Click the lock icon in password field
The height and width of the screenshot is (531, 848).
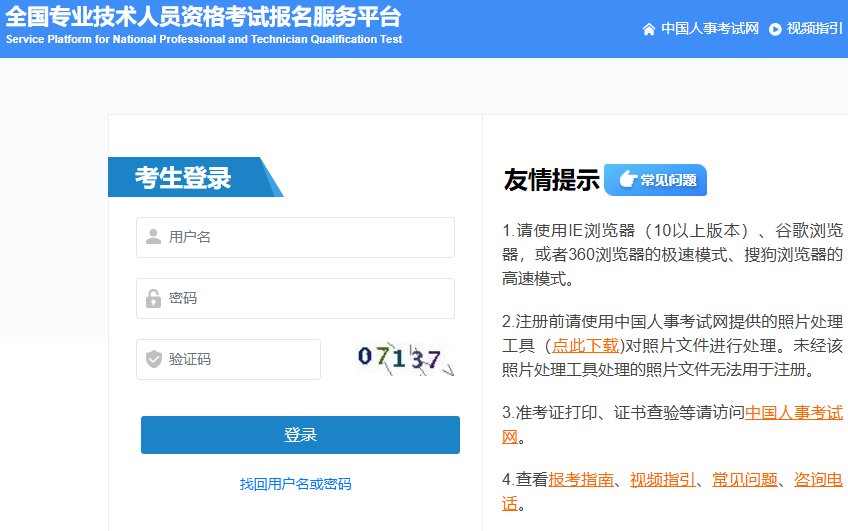click(x=153, y=298)
